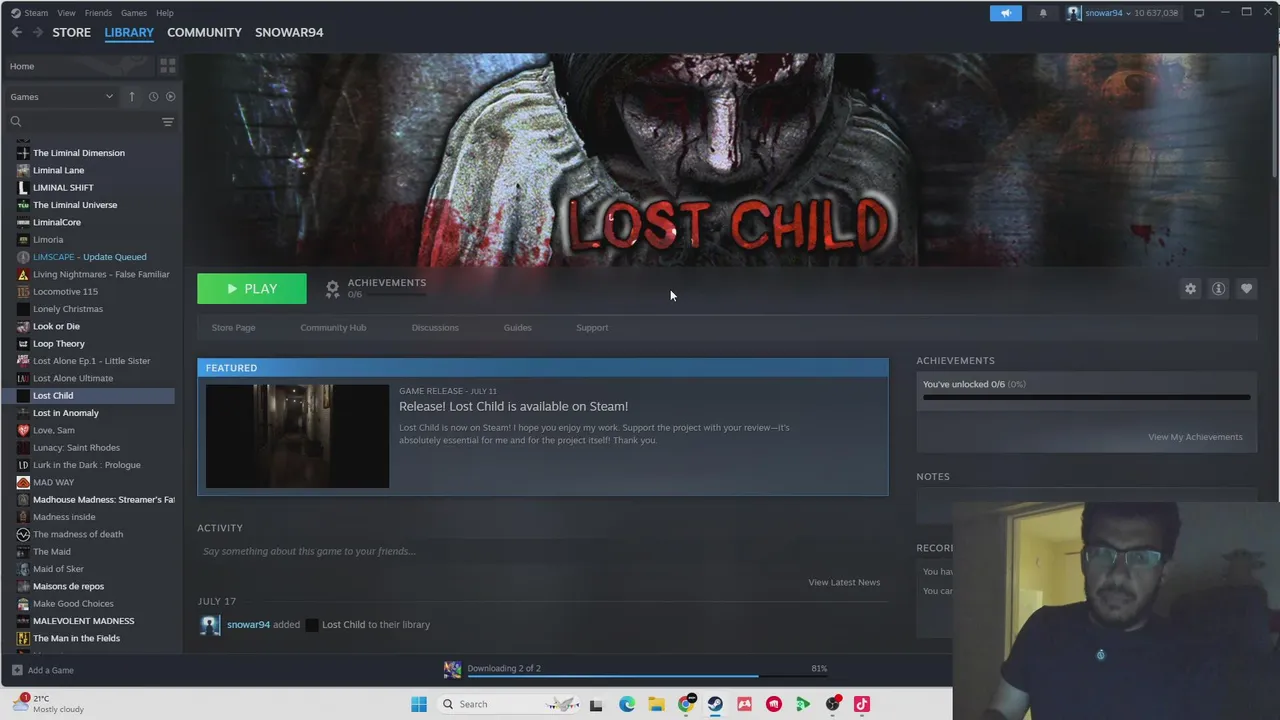Open the announcements megaphone button
Image resolution: width=1280 pixels, height=720 pixels.
(1006, 13)
